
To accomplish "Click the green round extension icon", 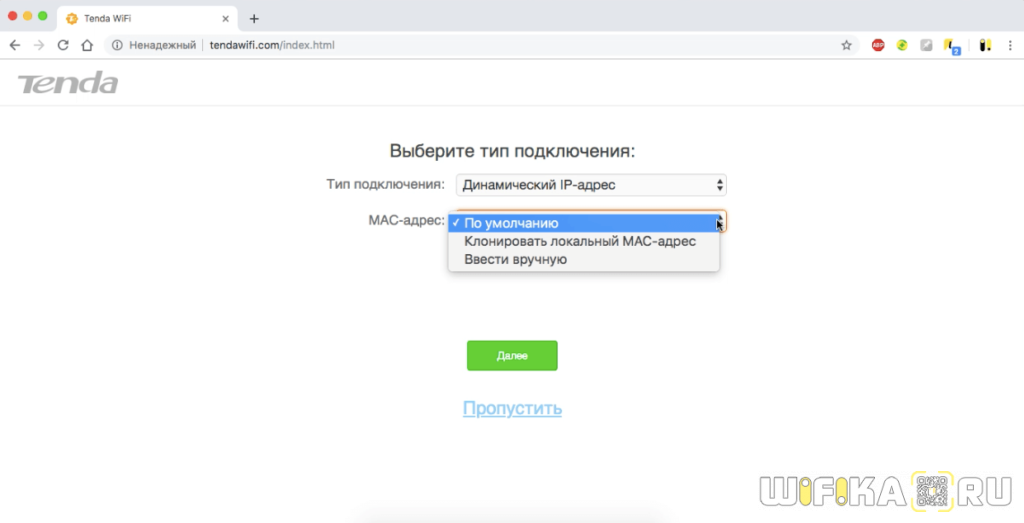I will click(902, 45).
